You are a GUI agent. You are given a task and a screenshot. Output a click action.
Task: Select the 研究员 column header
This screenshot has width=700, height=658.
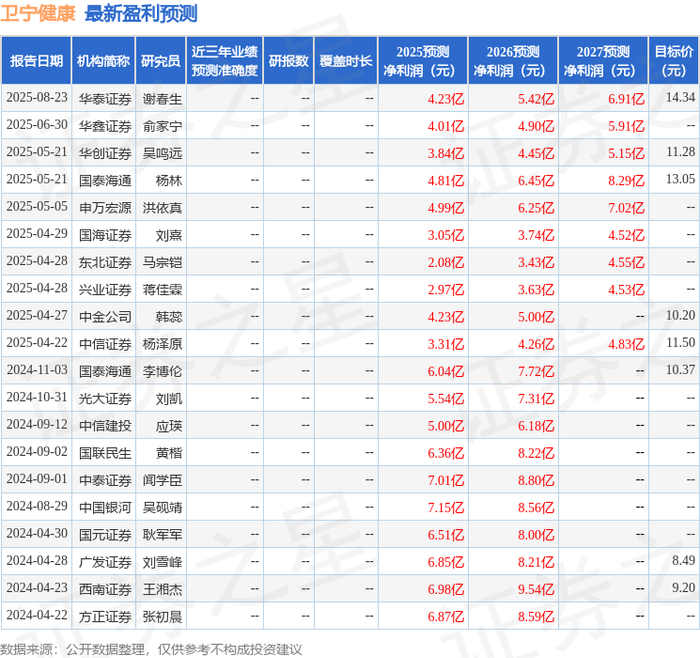click(x=161, y=61)
